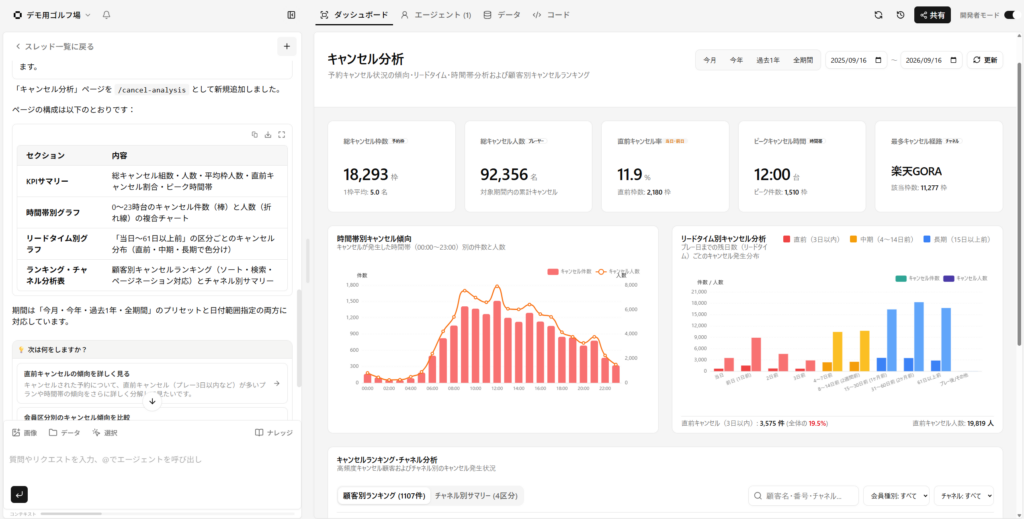The height and width of the screenshot is (519, 1024).
Task: Click the /cancel-analysis code text
Action: coord(151,90)
